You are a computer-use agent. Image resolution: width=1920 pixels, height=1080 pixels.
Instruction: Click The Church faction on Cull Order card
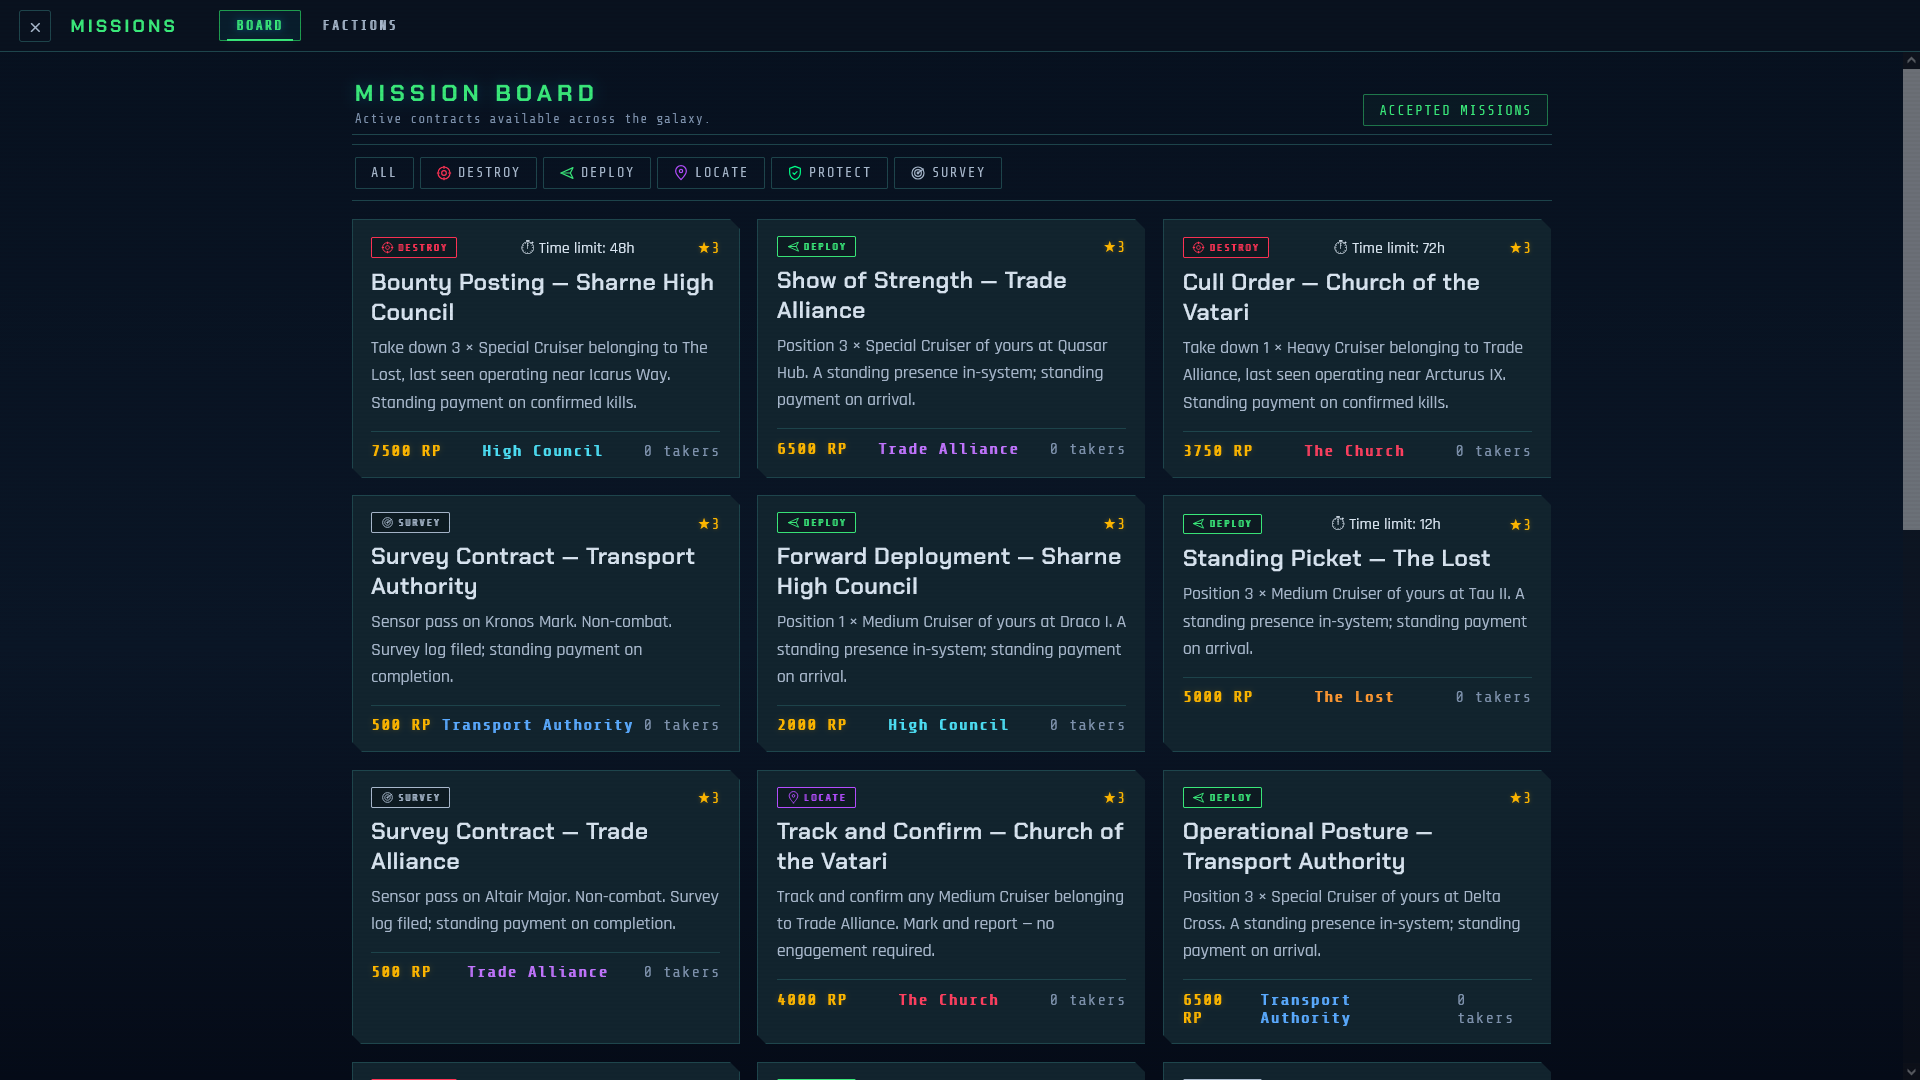point(1355,451)
